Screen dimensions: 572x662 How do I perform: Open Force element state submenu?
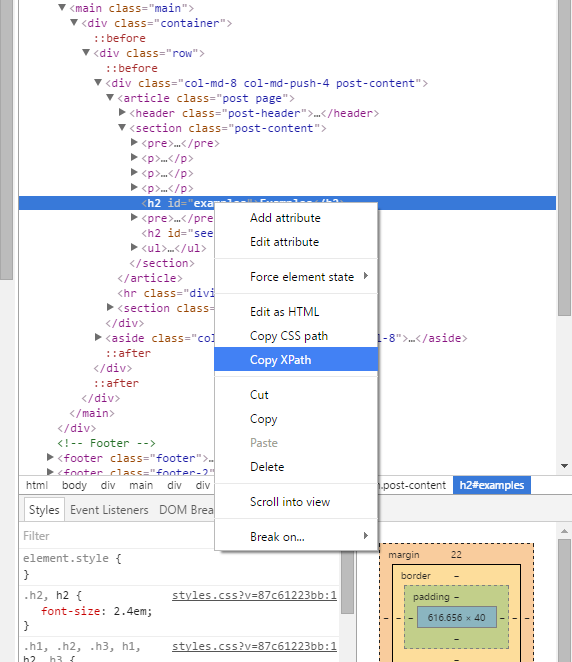(296, 277)
